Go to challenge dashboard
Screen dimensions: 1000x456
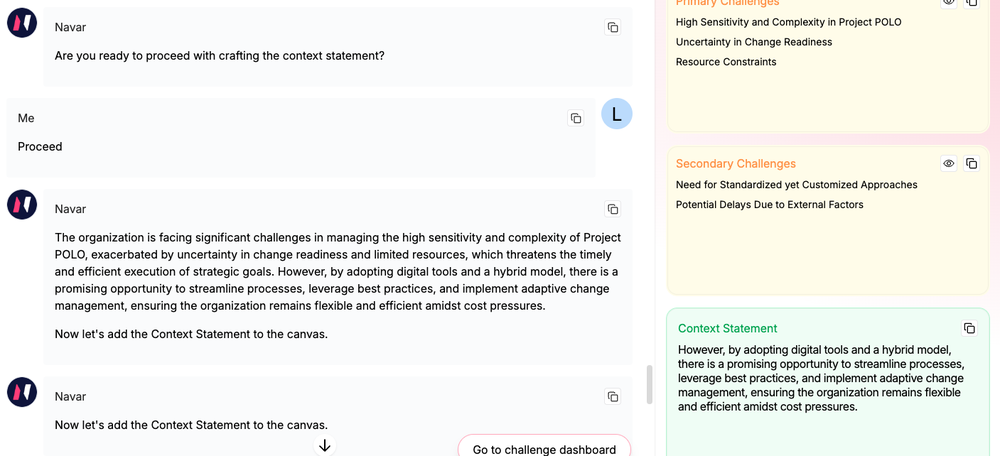coord(544,449)
